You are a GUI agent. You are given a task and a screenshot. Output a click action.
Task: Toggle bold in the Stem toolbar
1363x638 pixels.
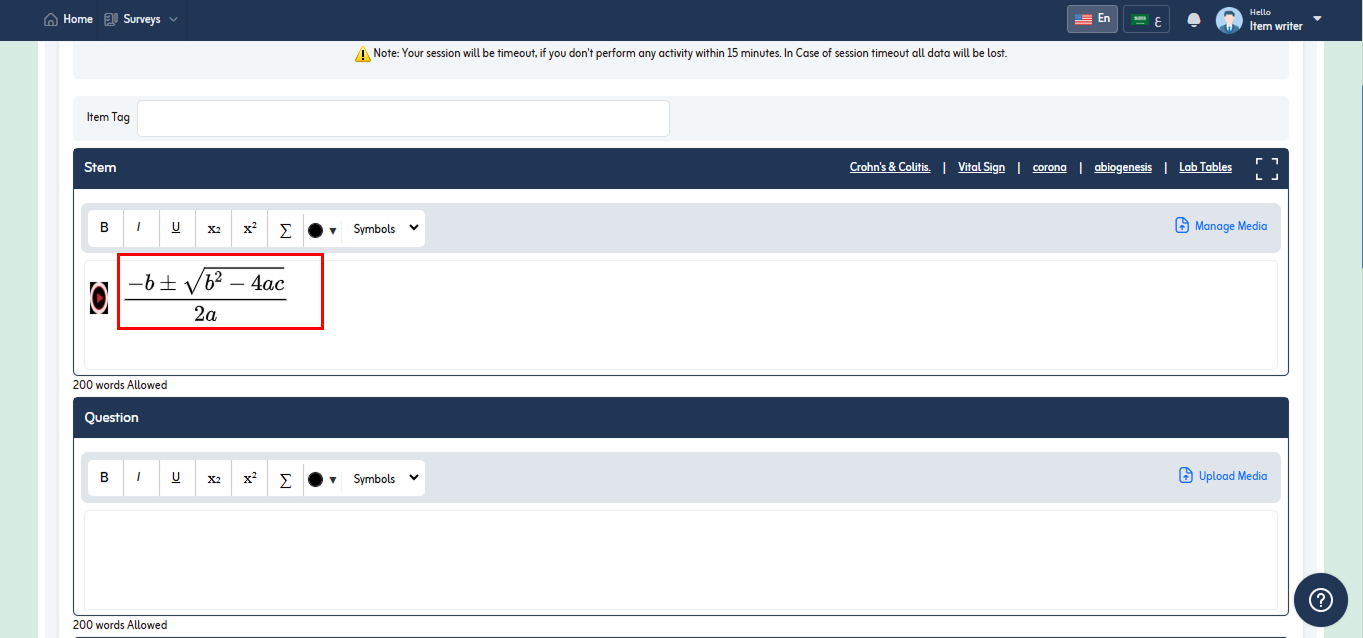coord(104,228)
